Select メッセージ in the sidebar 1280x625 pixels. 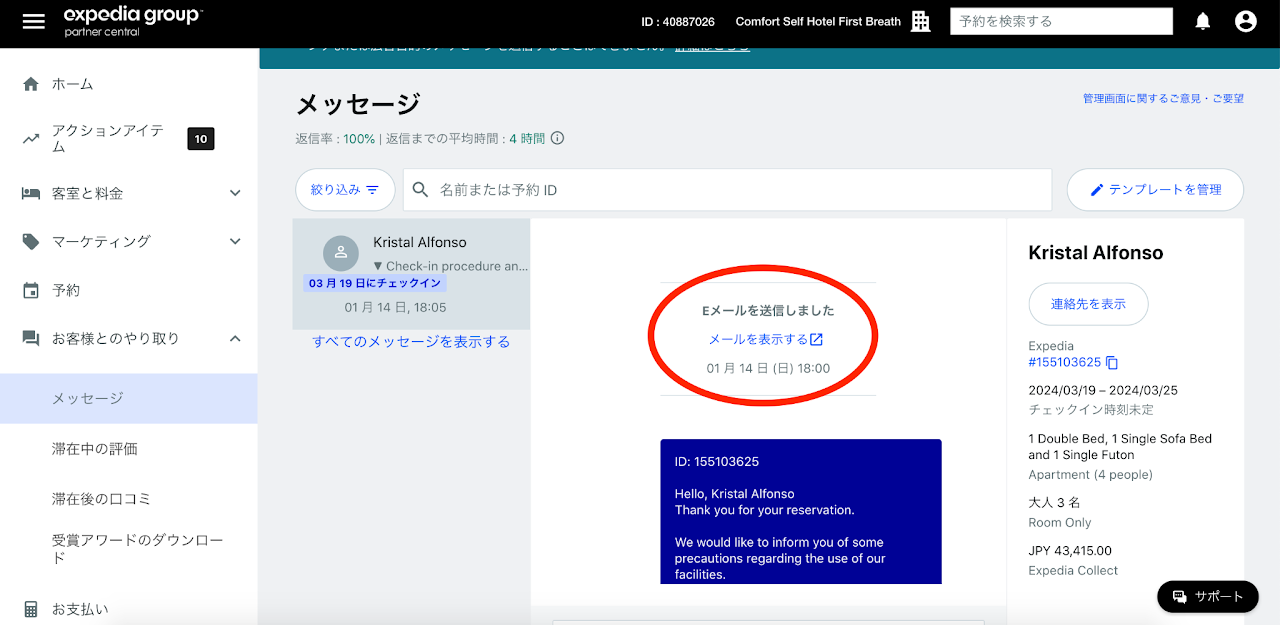pyautogui.click(x=88, y=398)
